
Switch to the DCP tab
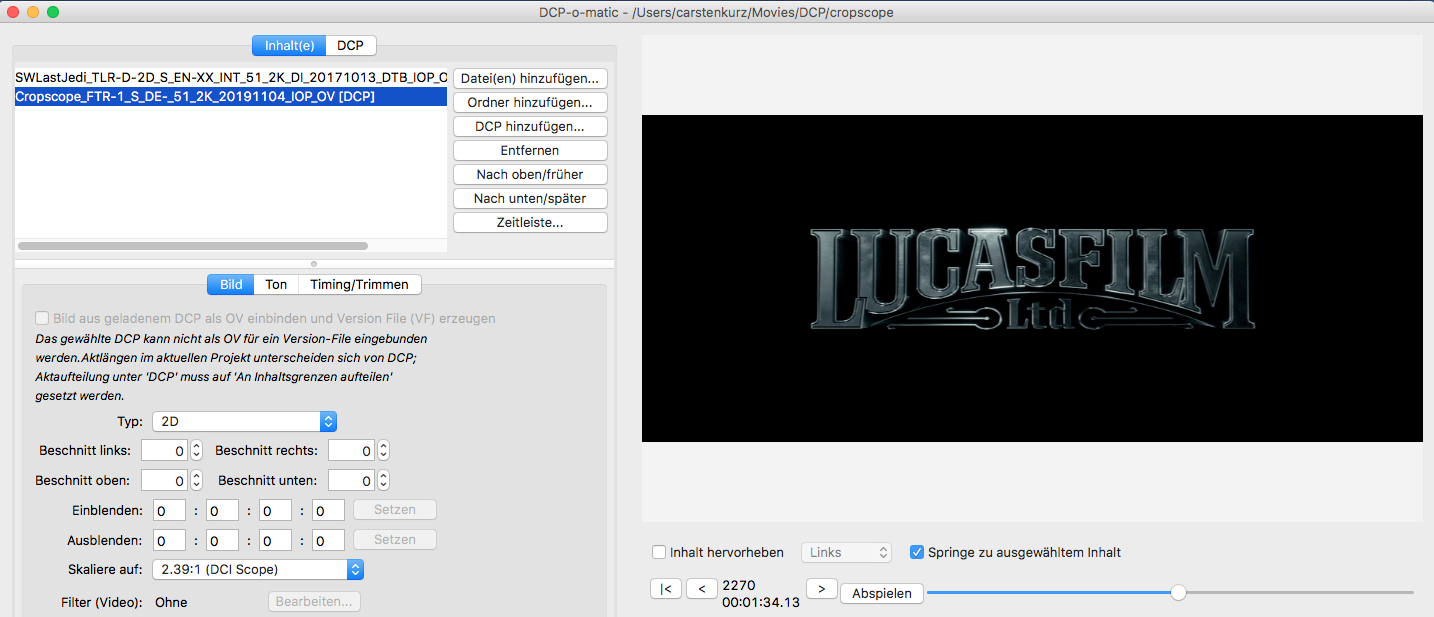click(x=350, y=45)
